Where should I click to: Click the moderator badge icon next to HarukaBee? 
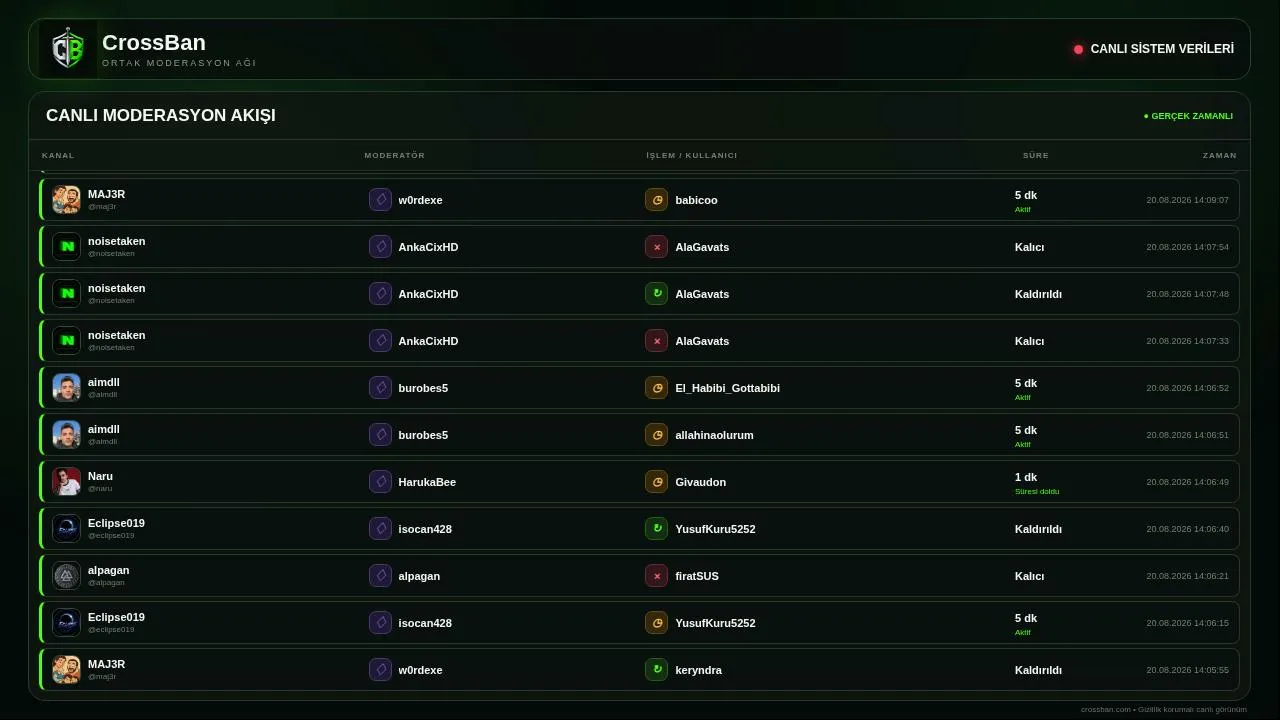tap(380, 482)
